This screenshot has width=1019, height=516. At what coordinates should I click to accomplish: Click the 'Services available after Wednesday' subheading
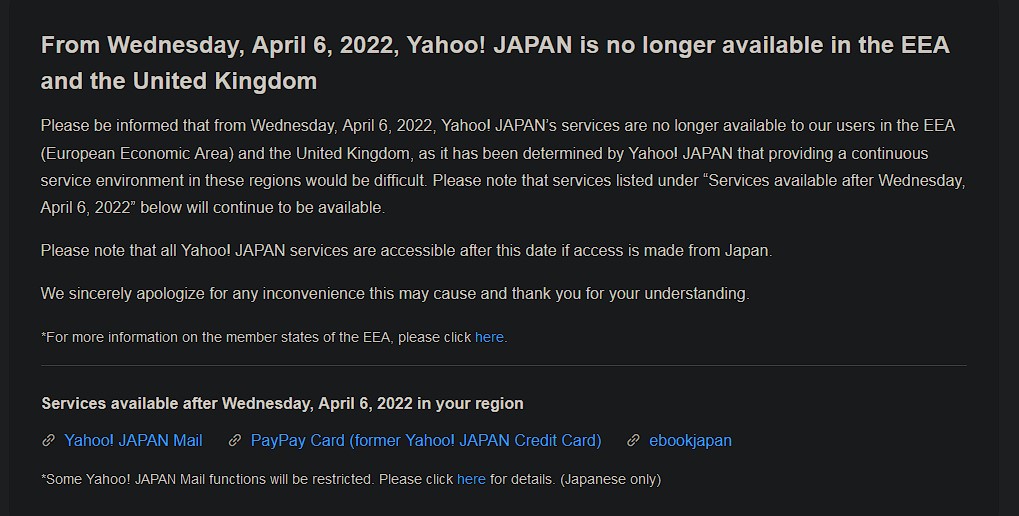(282, 404)
